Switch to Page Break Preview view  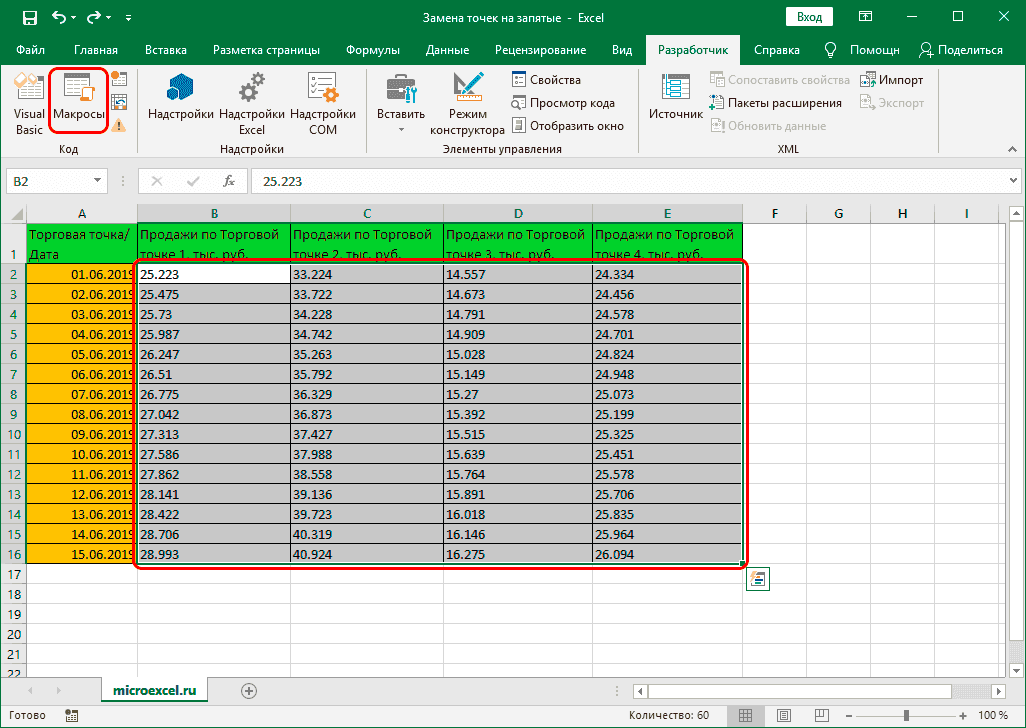point(820,716)
